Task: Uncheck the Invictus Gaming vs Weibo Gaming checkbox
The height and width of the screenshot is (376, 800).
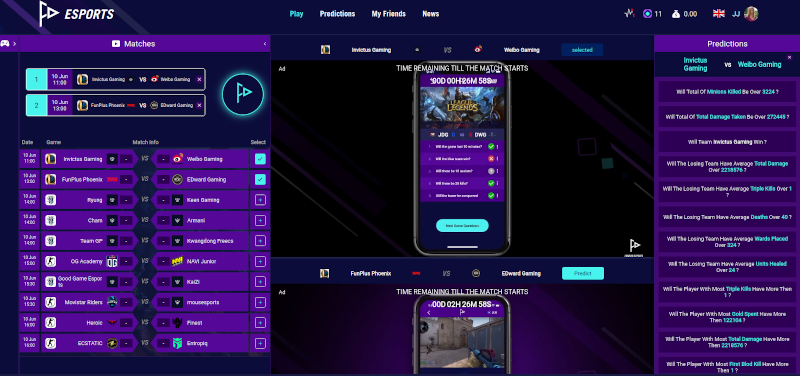Action: coord(260,159)
